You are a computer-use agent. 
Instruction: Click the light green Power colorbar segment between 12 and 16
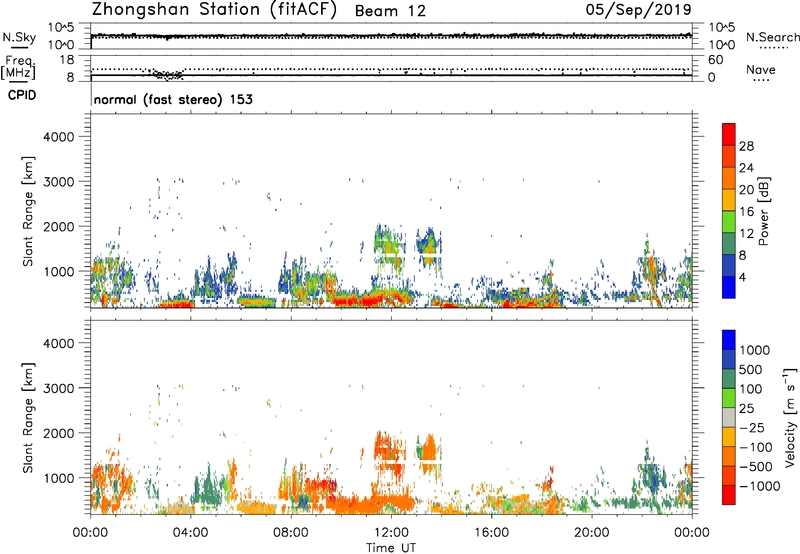pos(729,221)
